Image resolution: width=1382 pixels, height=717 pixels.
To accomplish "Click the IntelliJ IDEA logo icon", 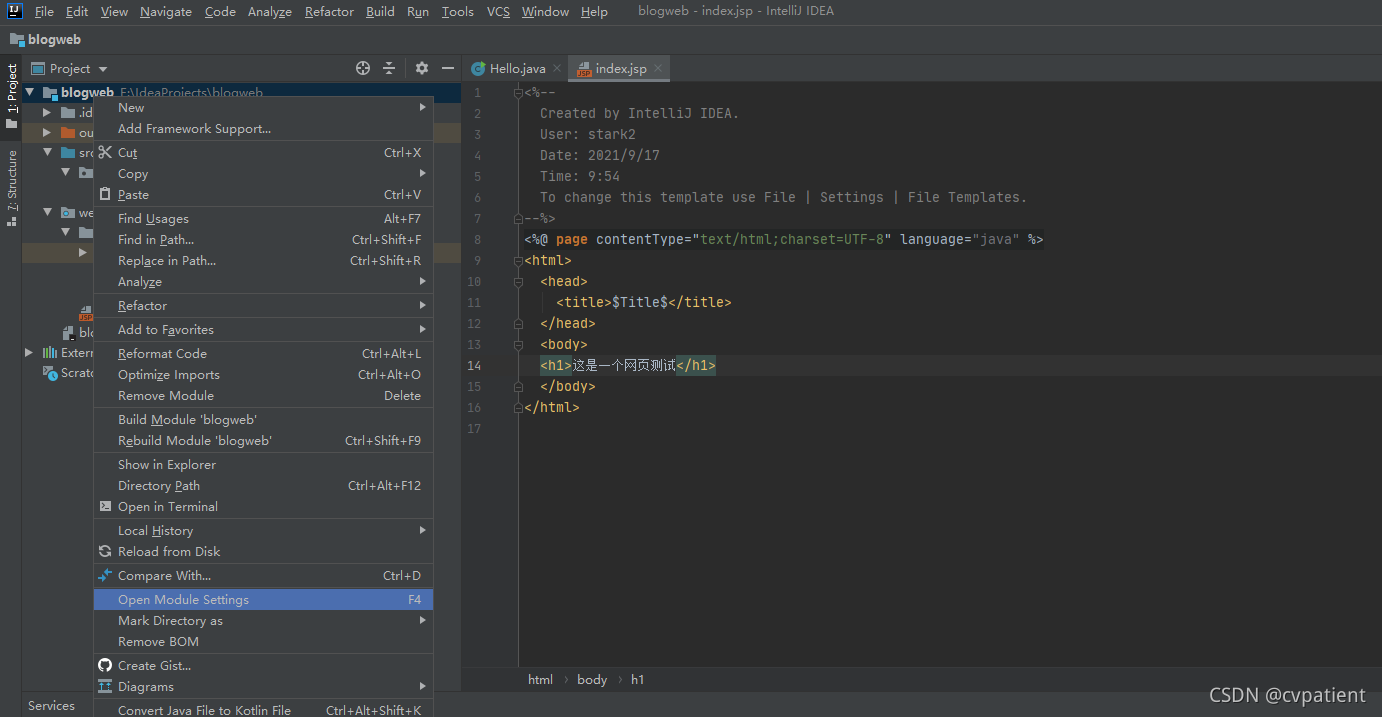I will (x=15, y=11).
